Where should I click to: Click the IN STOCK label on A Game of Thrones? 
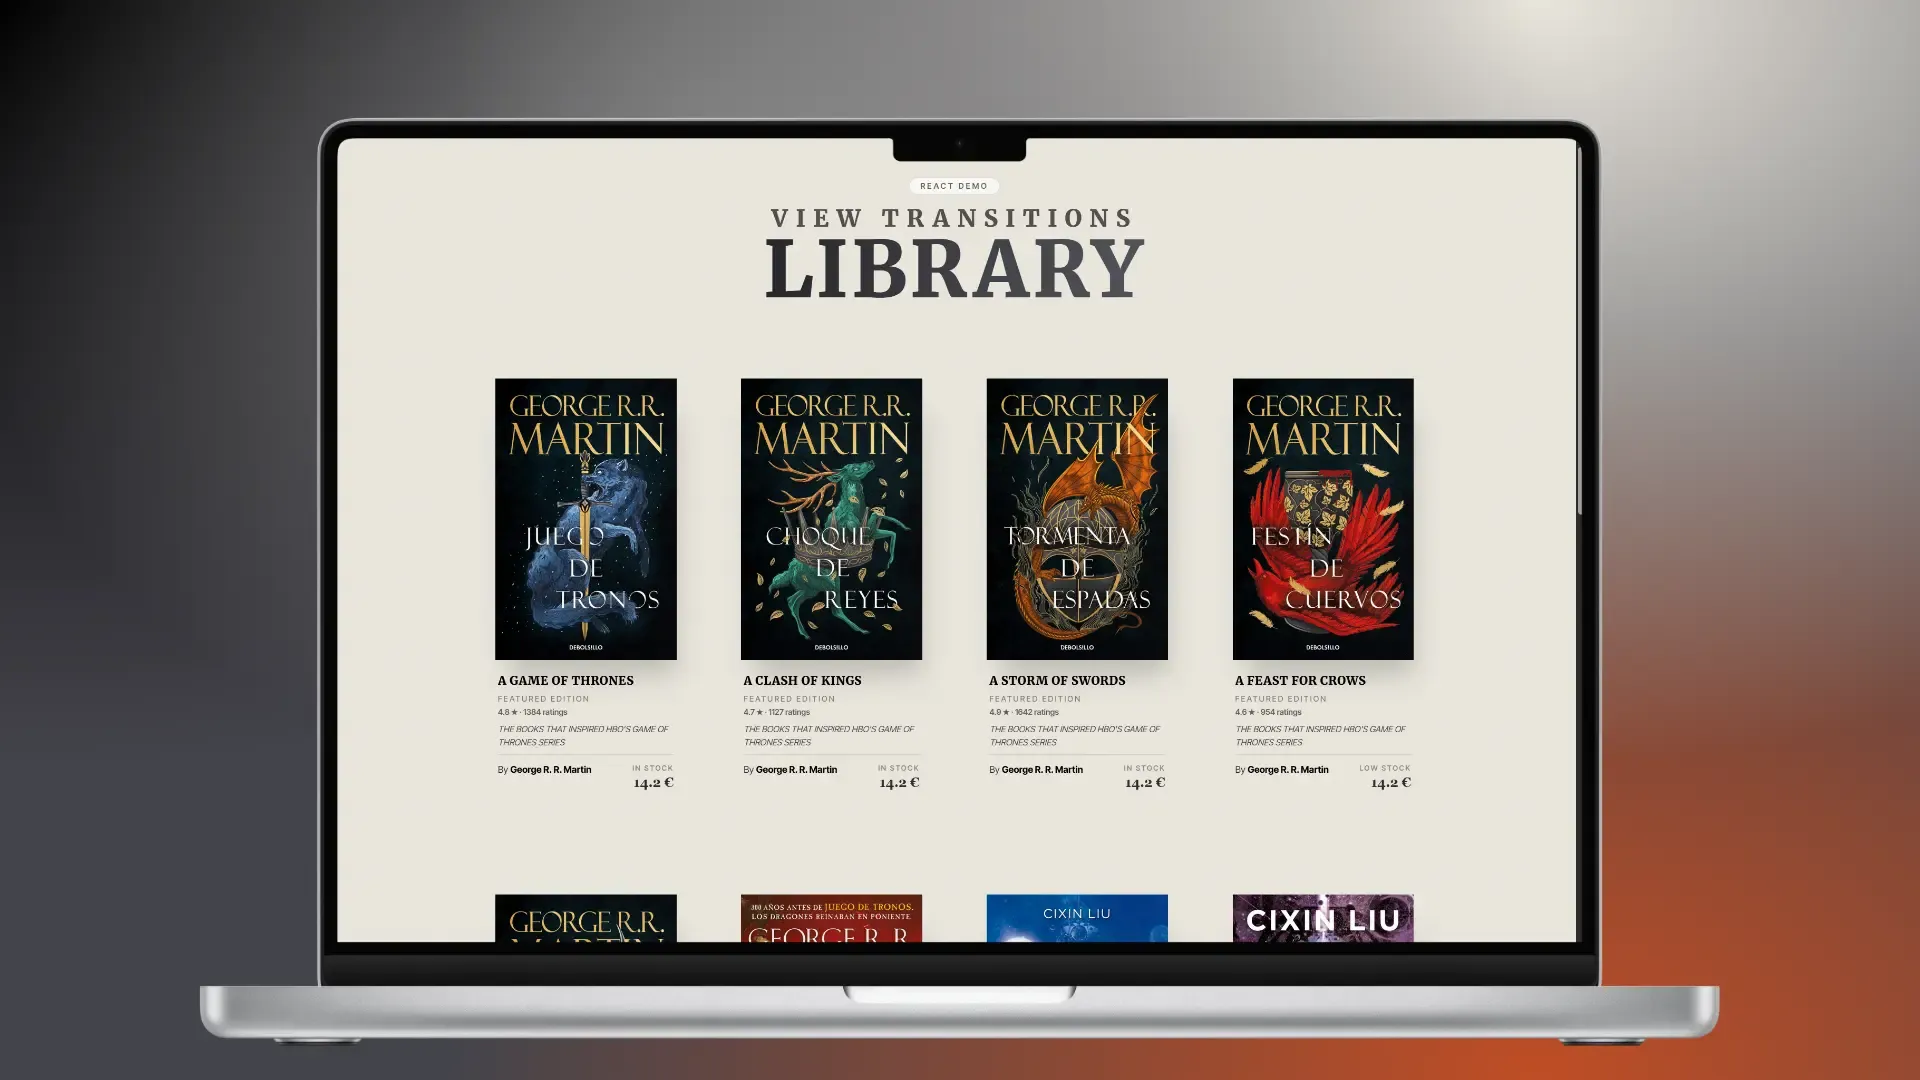(x=652, y=768)
